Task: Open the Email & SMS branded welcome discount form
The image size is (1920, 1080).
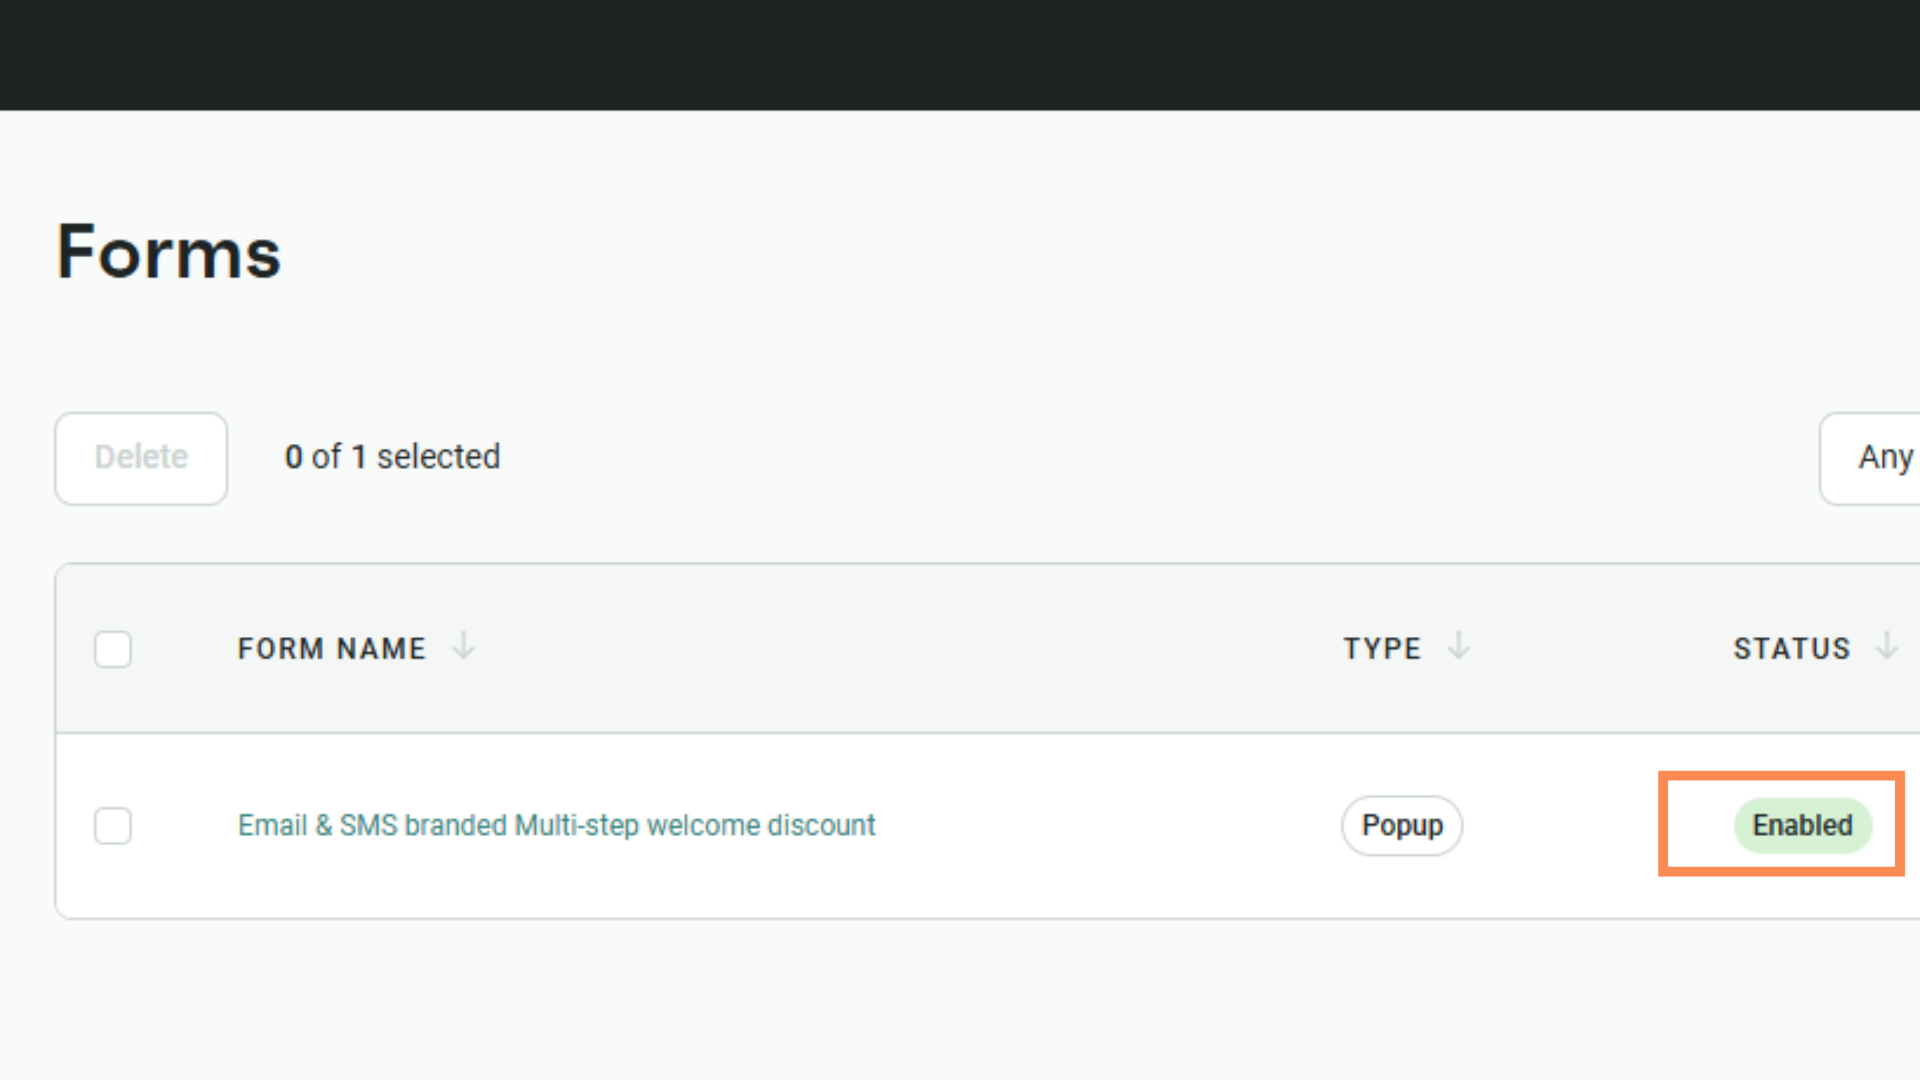Action: point(556,826)
